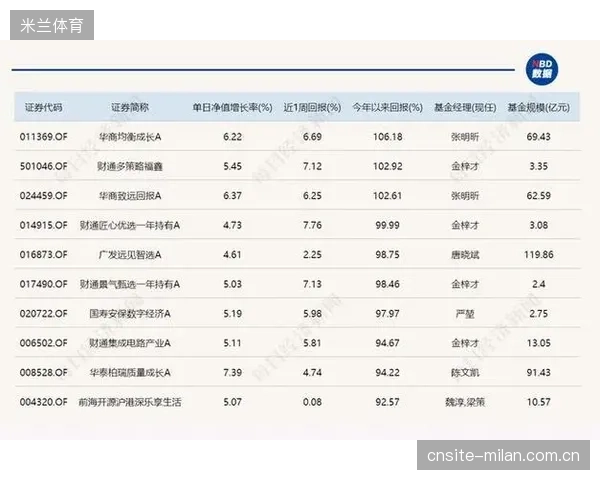
Task: Select the 证券简称 column header
Action: (130, 108)
